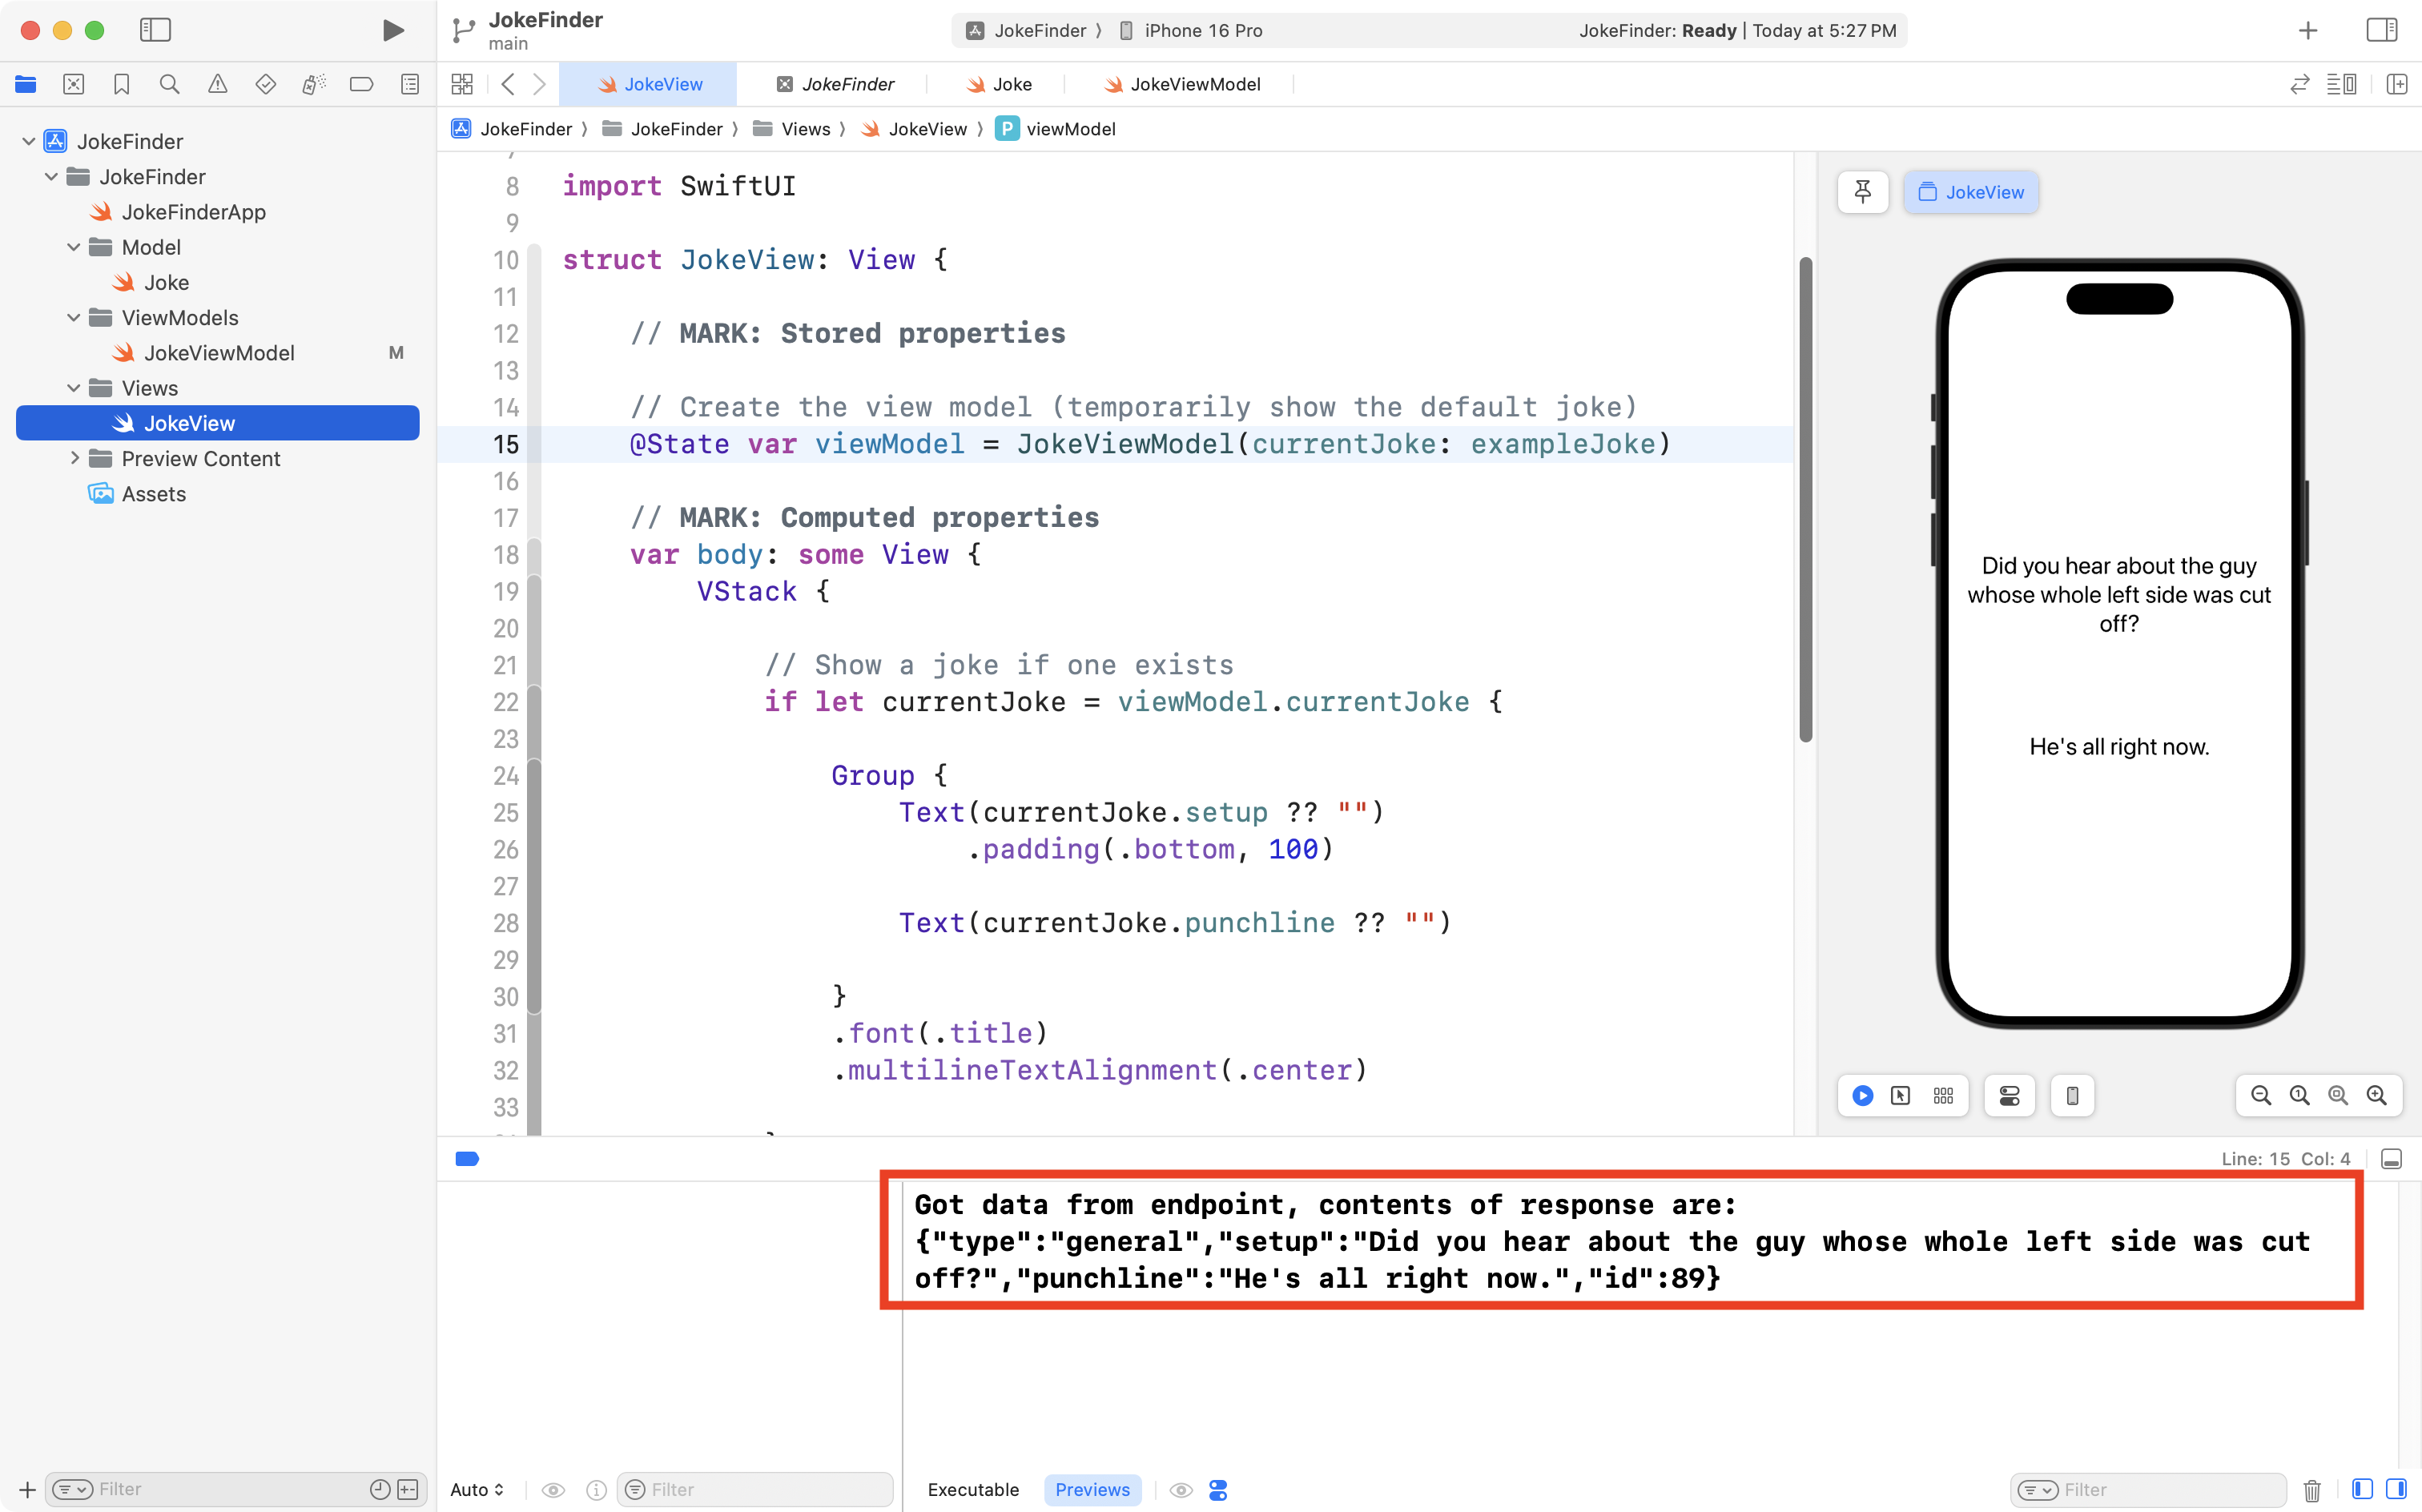Toggle the navigator sidebar visibility

pyautogui.click(x=155, y=30)
